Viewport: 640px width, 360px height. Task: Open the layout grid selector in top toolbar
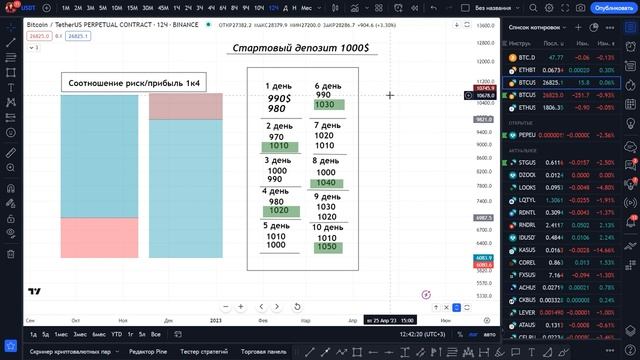click(x=379, y=8)
